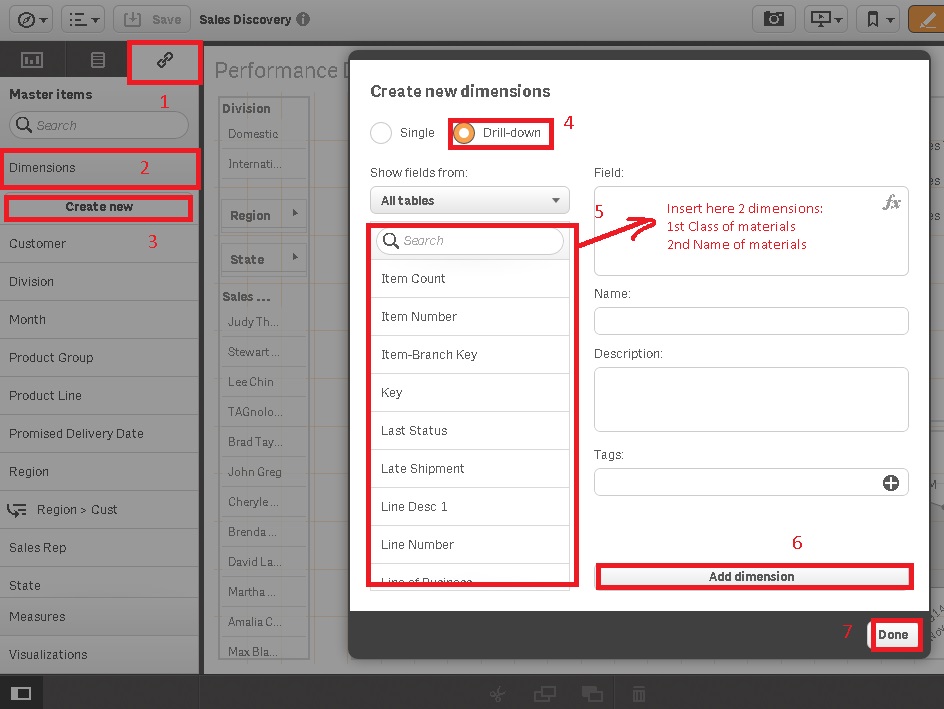This screenshot has width=944, height=709.
Task: Select the Sales Rep master dimension
Action: 99,548
